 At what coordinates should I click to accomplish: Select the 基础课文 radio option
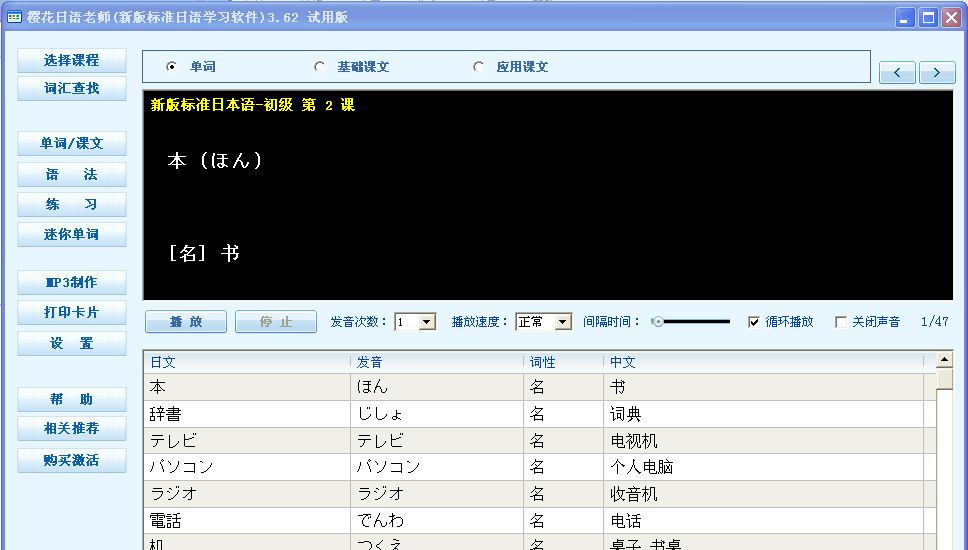pyautogui.click(x=320, y=67)
